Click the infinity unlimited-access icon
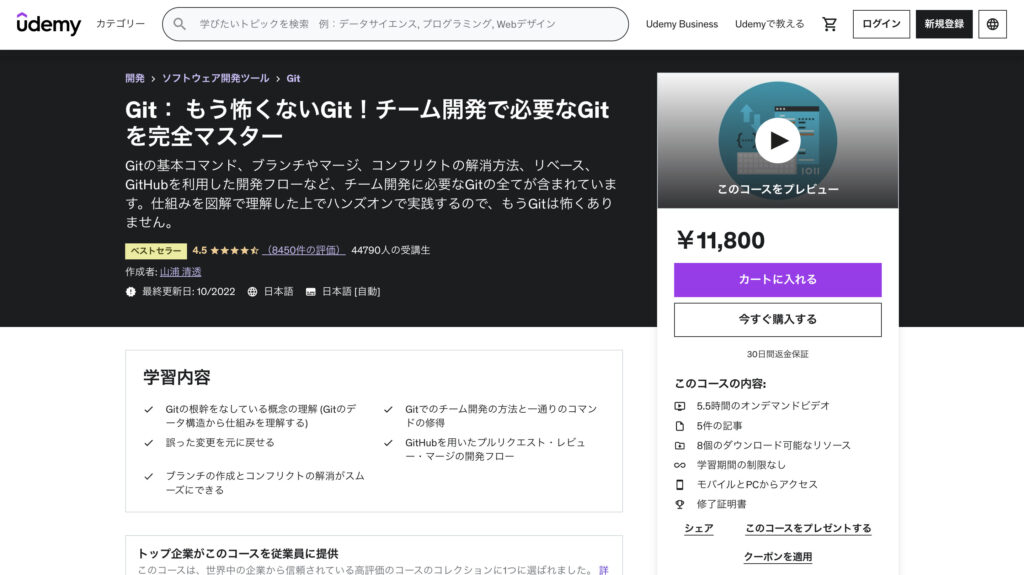Viewport: 1024px width, 575px height. 680,465
